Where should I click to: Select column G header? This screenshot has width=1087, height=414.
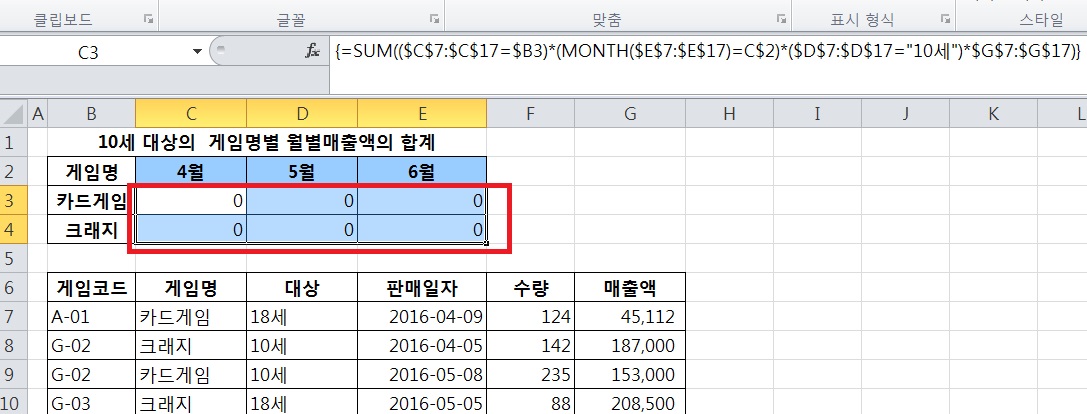tap(629, 115)
